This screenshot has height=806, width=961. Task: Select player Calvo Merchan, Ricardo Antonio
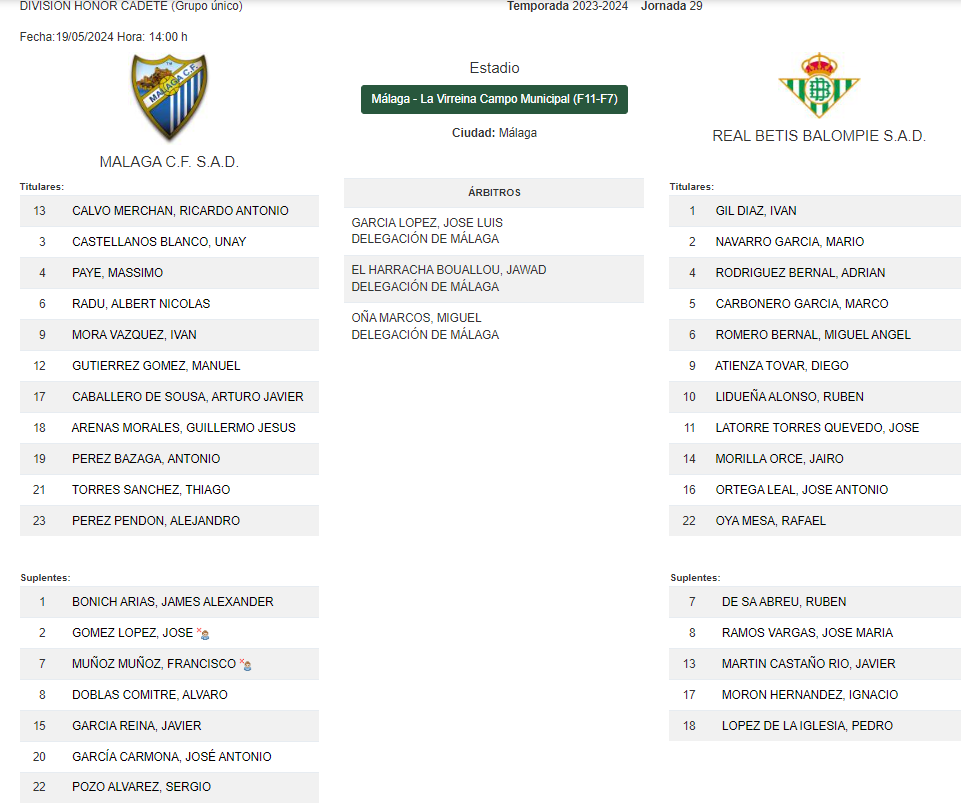point(169,211)
